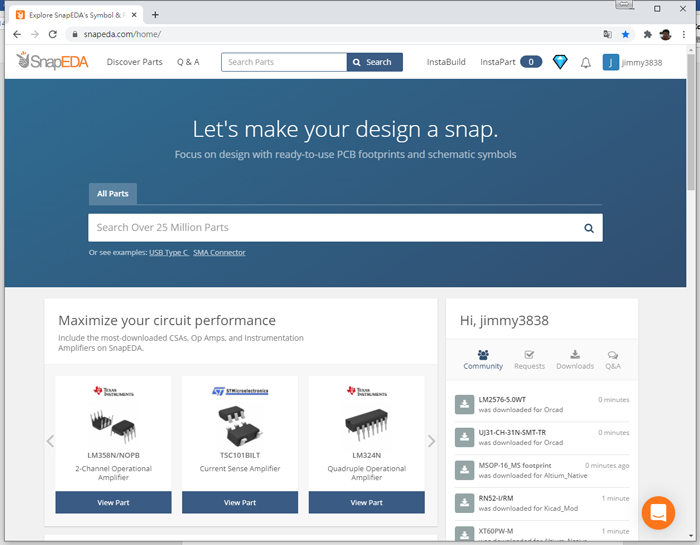
Task: Open the Chrome three-dot menu
Action: pyautogui.click(x=683, y=34)
